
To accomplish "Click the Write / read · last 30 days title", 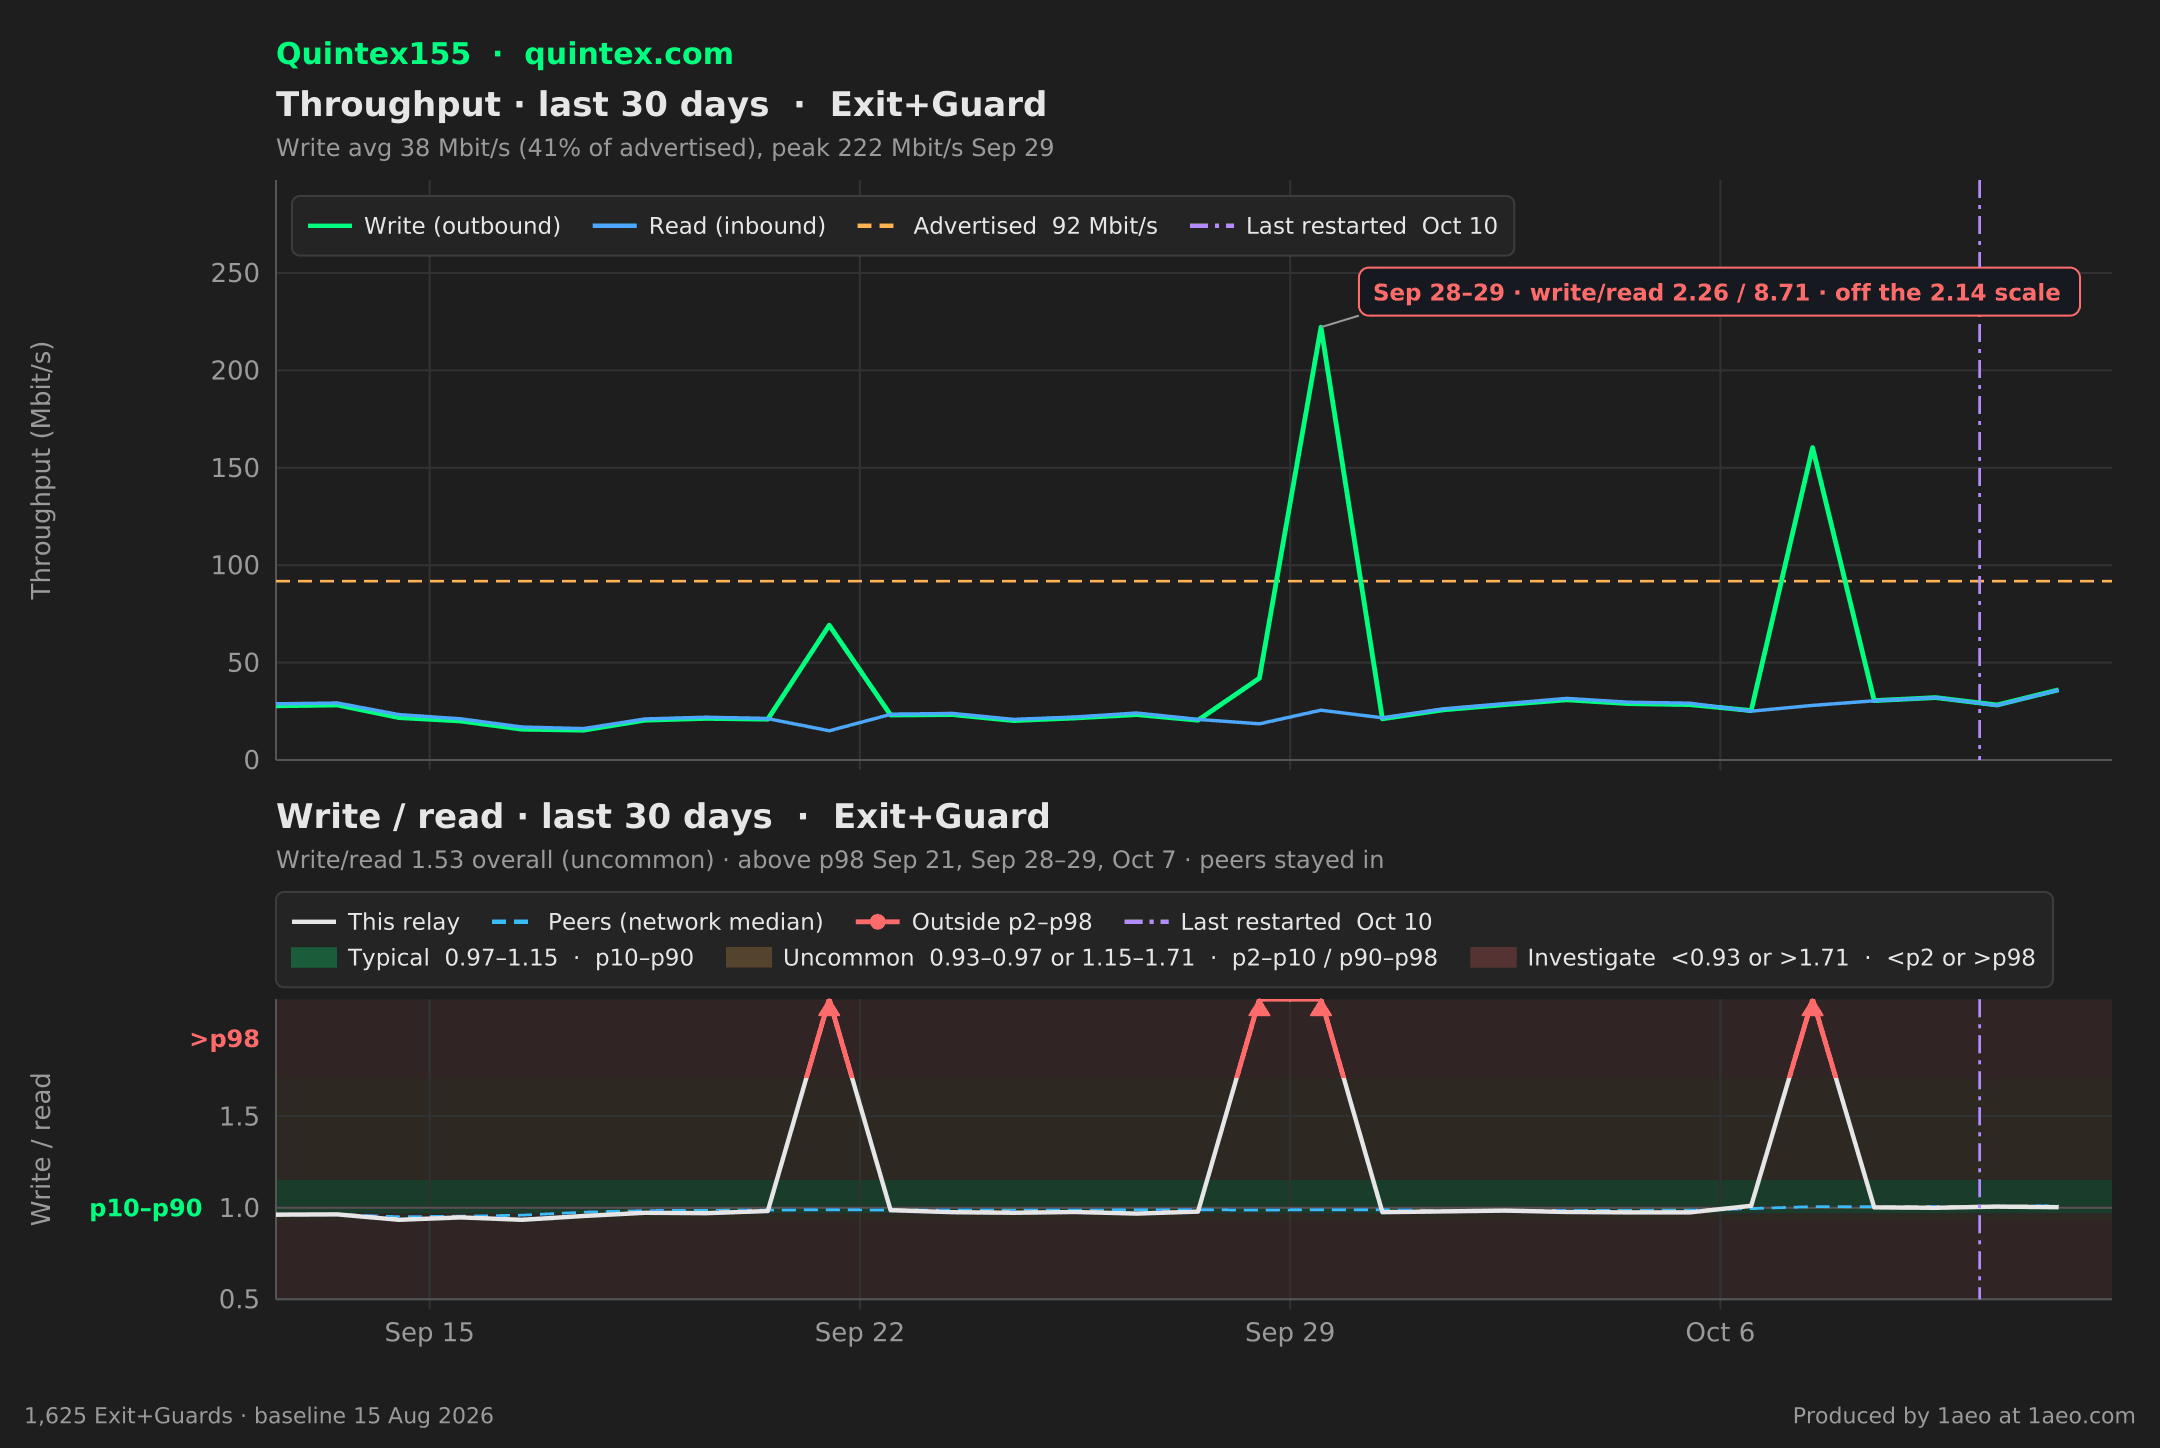I will click(x=663, y=817).
